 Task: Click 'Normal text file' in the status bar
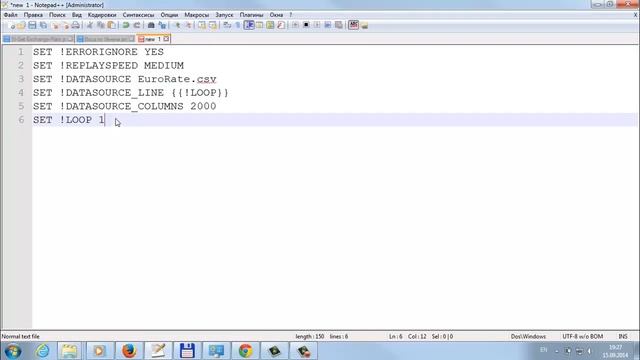coord(20,336)
